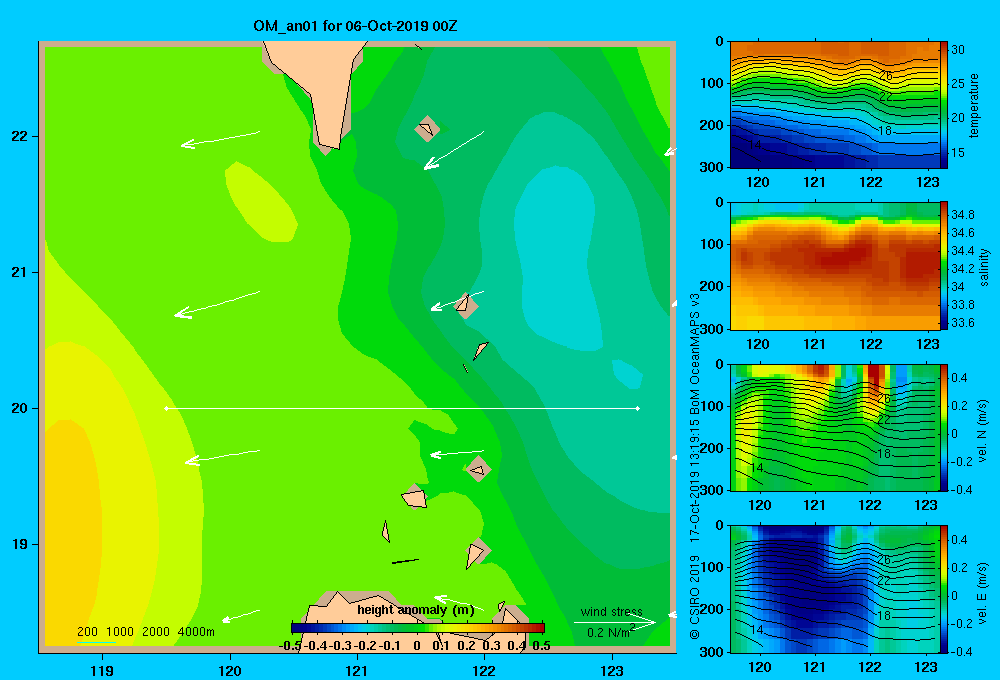Click longitude label 123 on main map axis
This screenshot has width=1000, height=680.
pyautogui.click(x=612, y=670)
